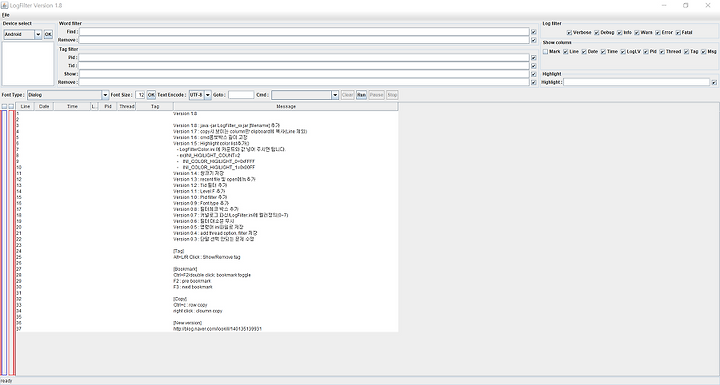Select the row 'F2 : pre bookmark'
The image size is (720, 385).
207,281
